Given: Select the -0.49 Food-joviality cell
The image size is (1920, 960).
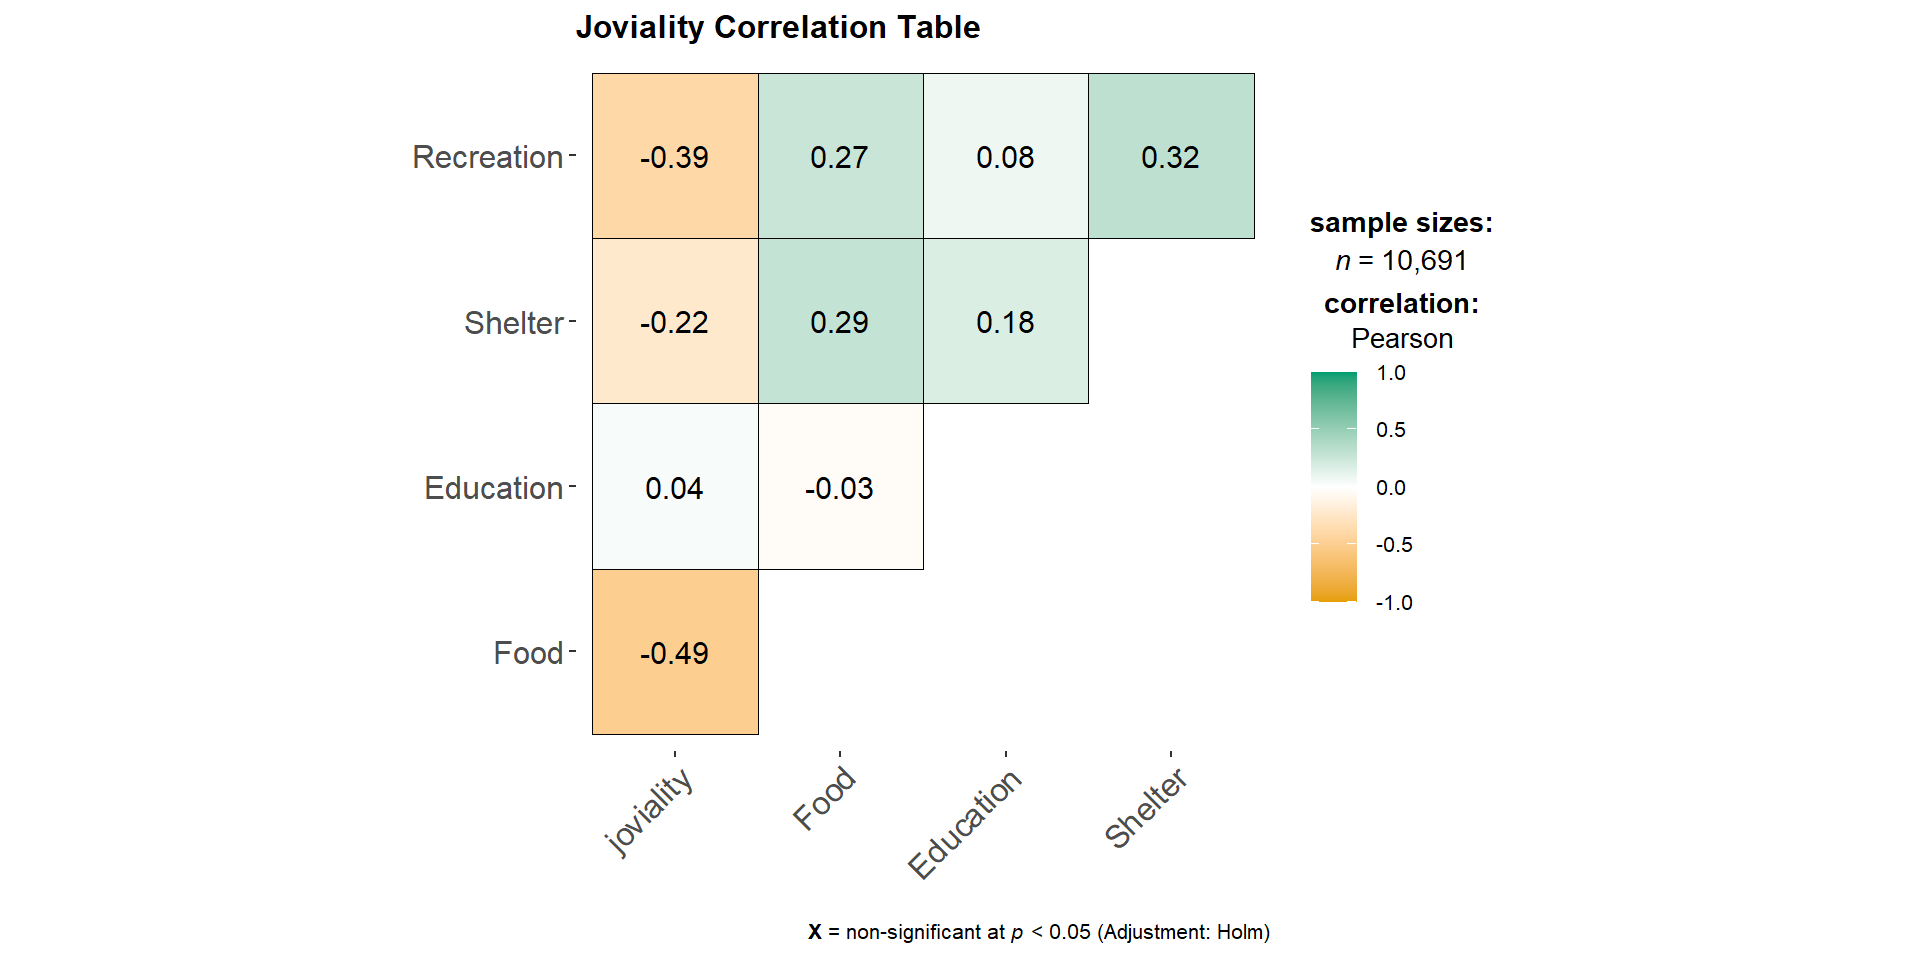Looking at the screenshot, I should (x=675, y=653).
